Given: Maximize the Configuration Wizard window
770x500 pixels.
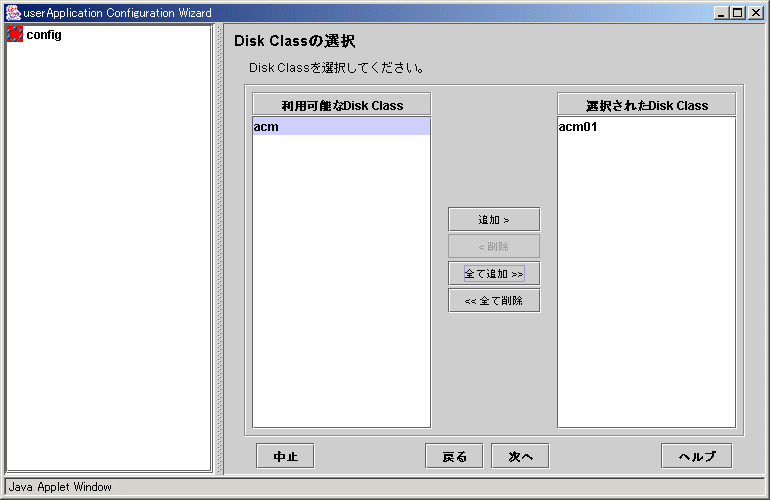Looking at the screenshot, I should [738, 13].
